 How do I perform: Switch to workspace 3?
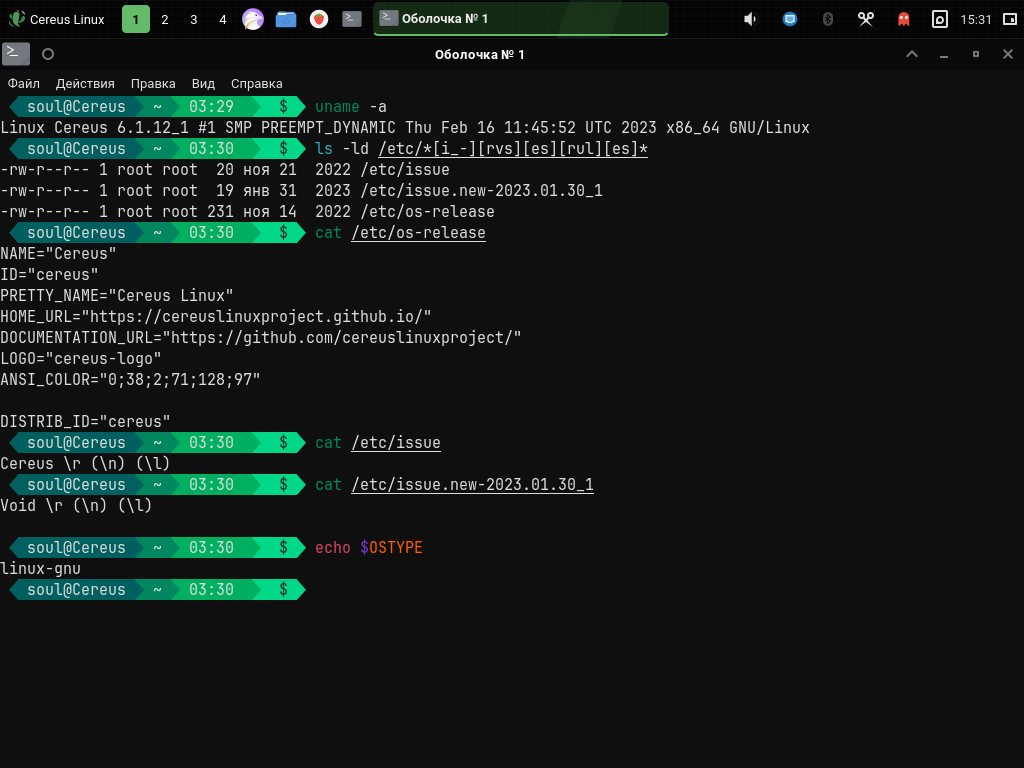(193, 20)
